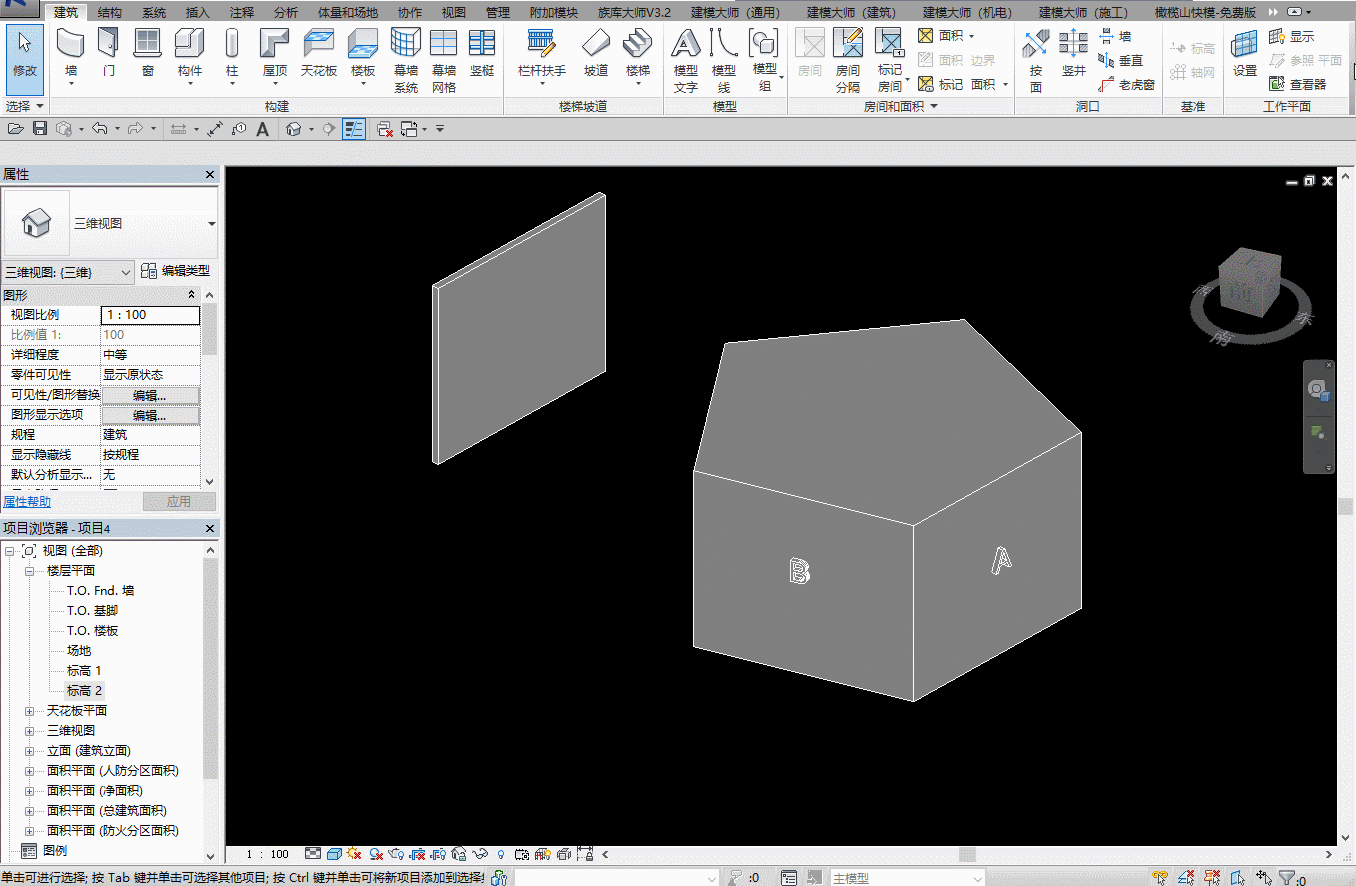Open the 视图 ribbon tab
The height and width of the screenshot is (886, 1356).
454,13
